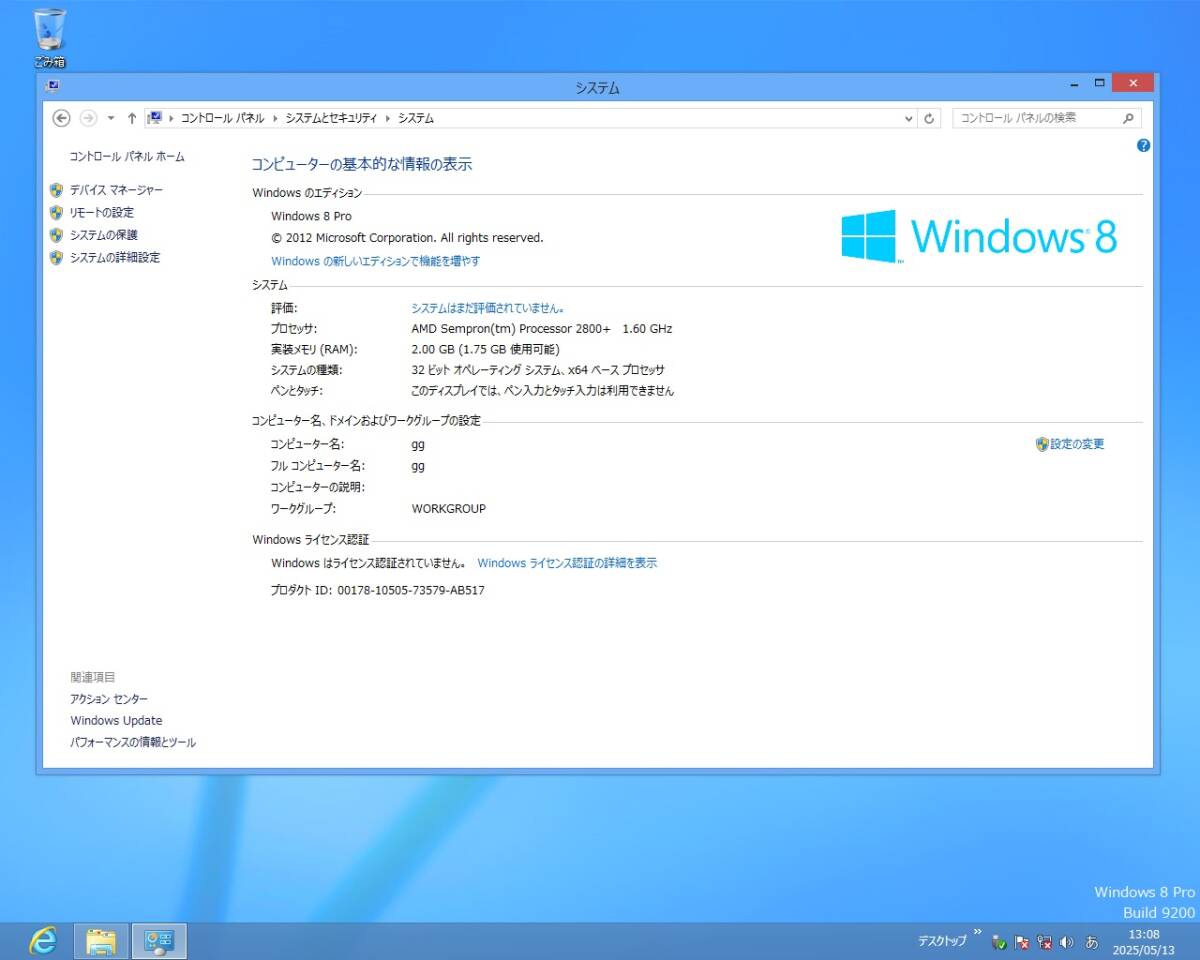
Task: Click the ごみ箱 desktop icon
Action: click(x=50, y=38)
